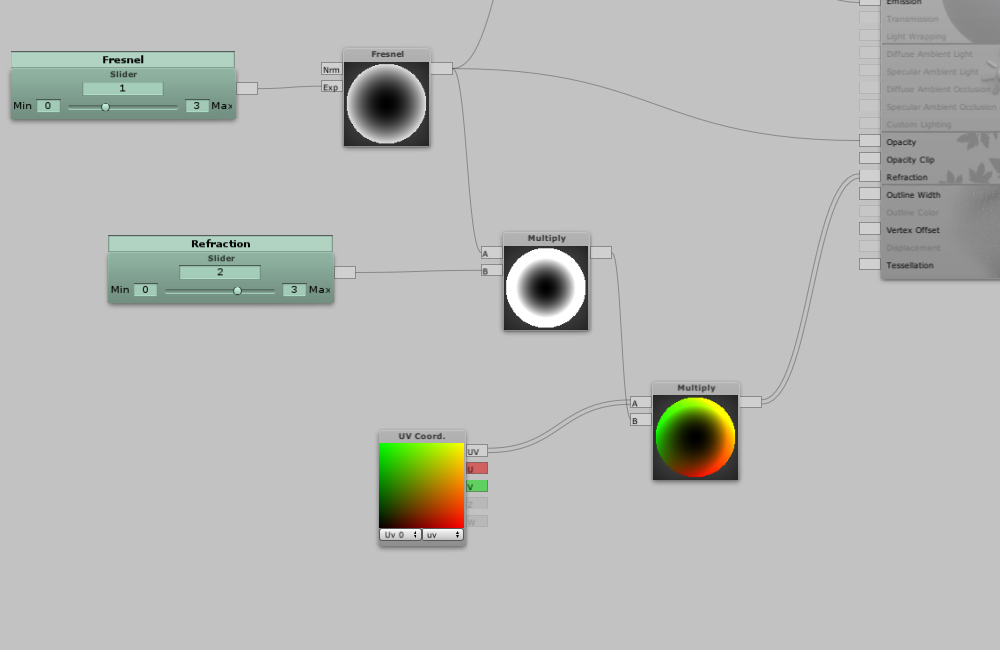Viewport: 1000px width, 650px height.
Task: Click the Outline Width input connector
Action: pos(870,193)
